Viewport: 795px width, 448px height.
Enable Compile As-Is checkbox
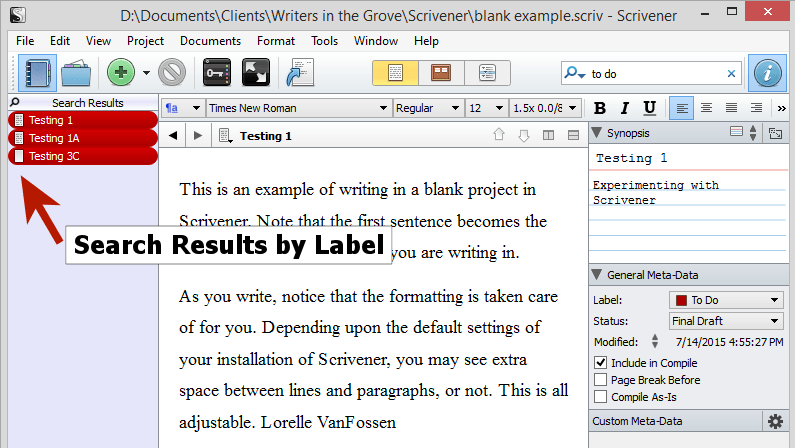(x=600, y=396)
